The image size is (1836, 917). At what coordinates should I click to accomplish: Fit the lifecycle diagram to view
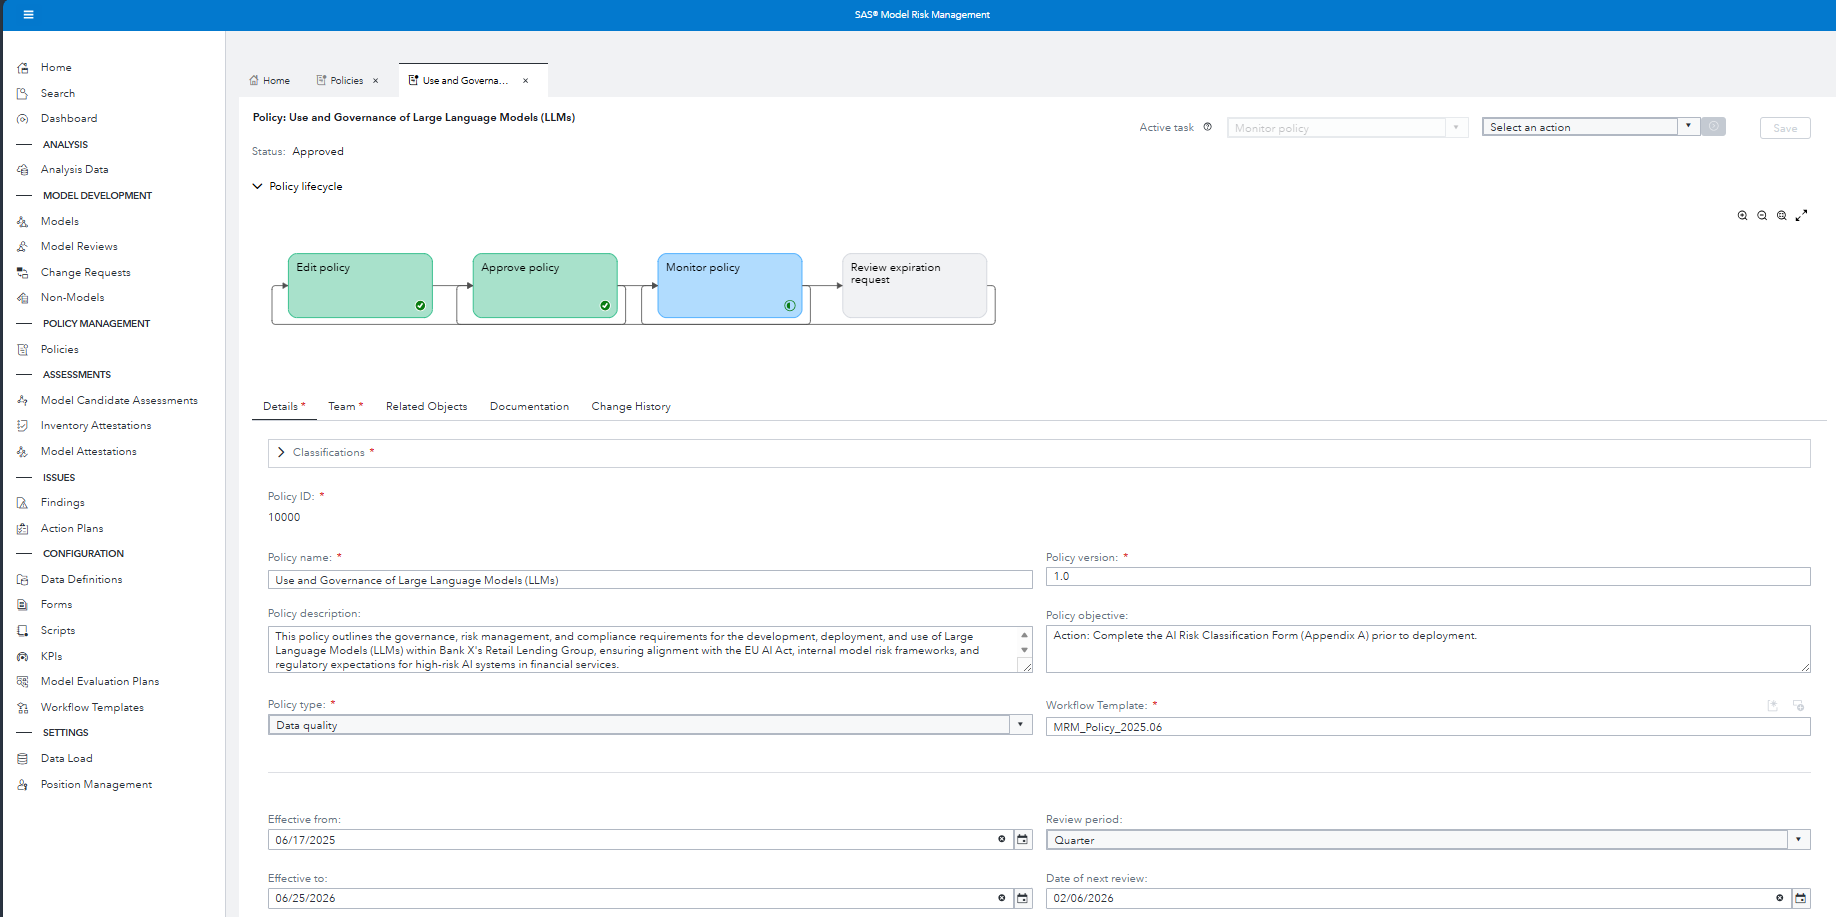[1782, 215]
